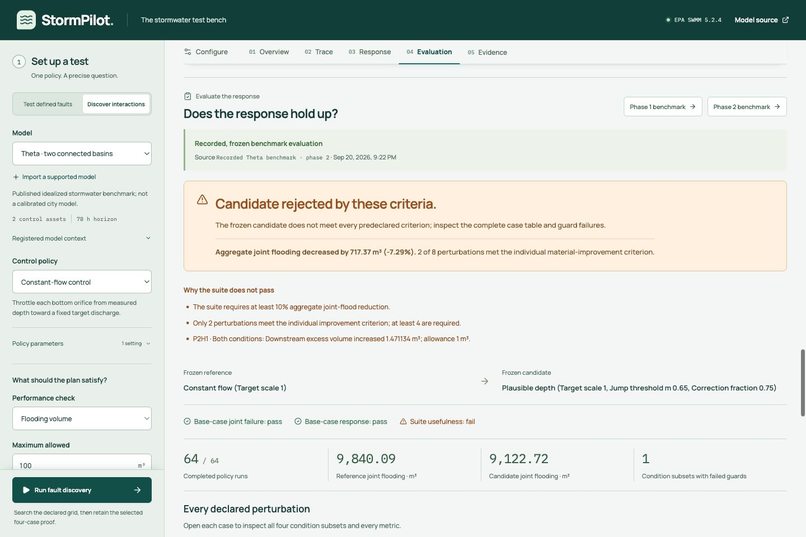
Task: Click the arrow on Phase 2 benchmark
Action: coord(777,107)
